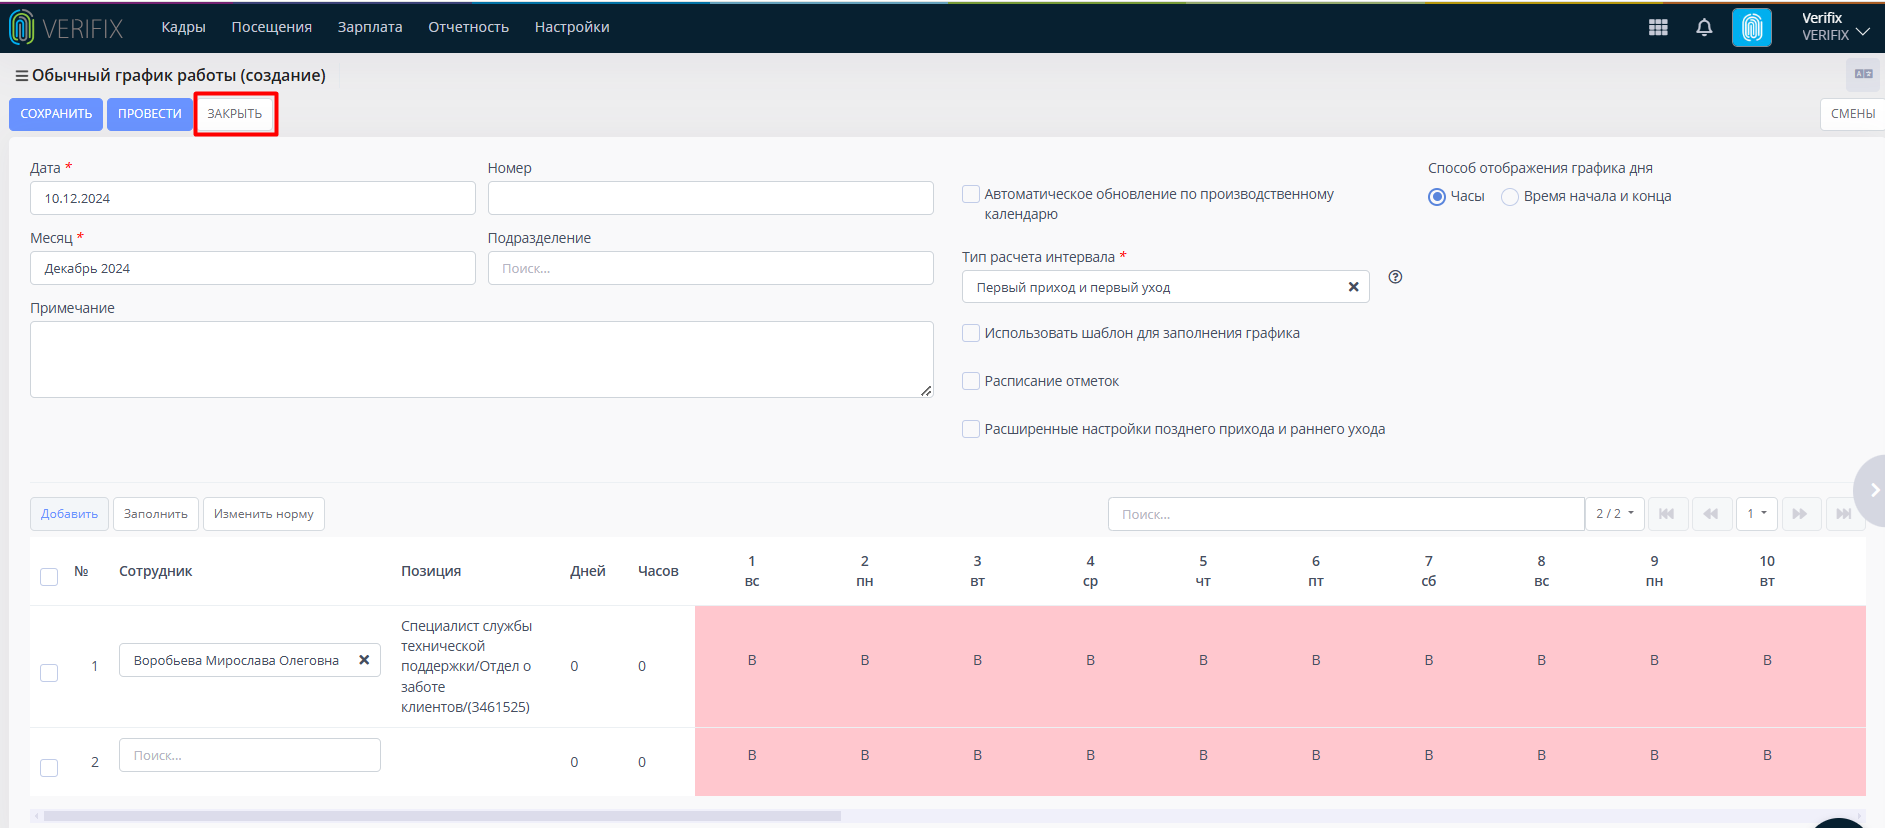This screenshot has height=828, width=1885.
Task: Check the row 1 employee checkbox
Action: click(48, 672)
